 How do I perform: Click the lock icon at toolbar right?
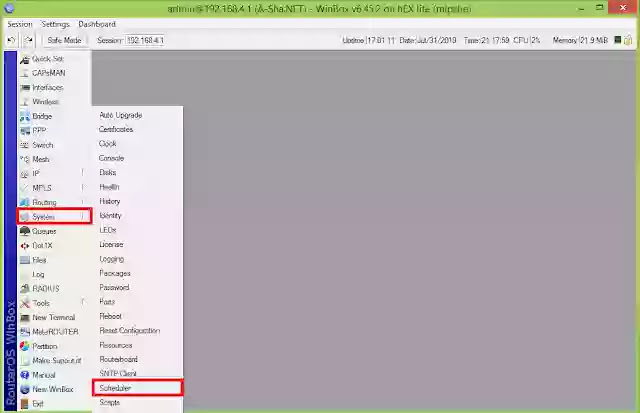(628, 40)
